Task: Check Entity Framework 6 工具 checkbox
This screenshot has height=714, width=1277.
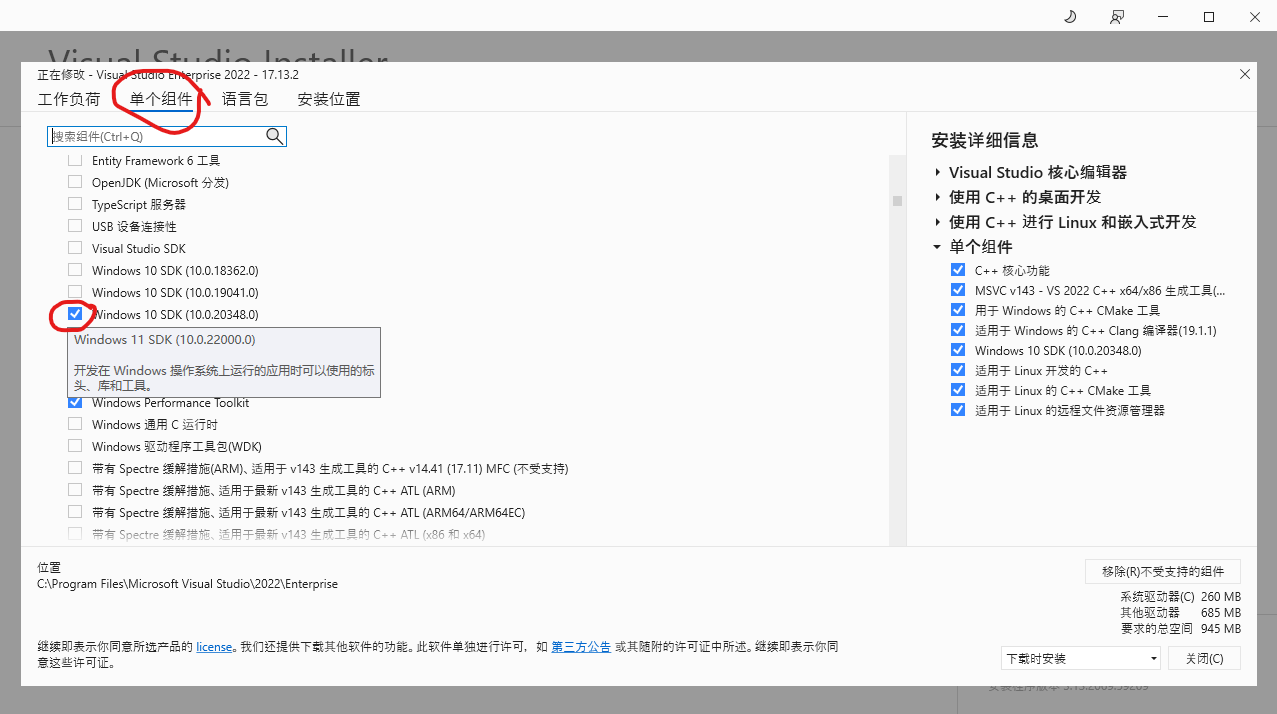Action: tap(75, 160)
